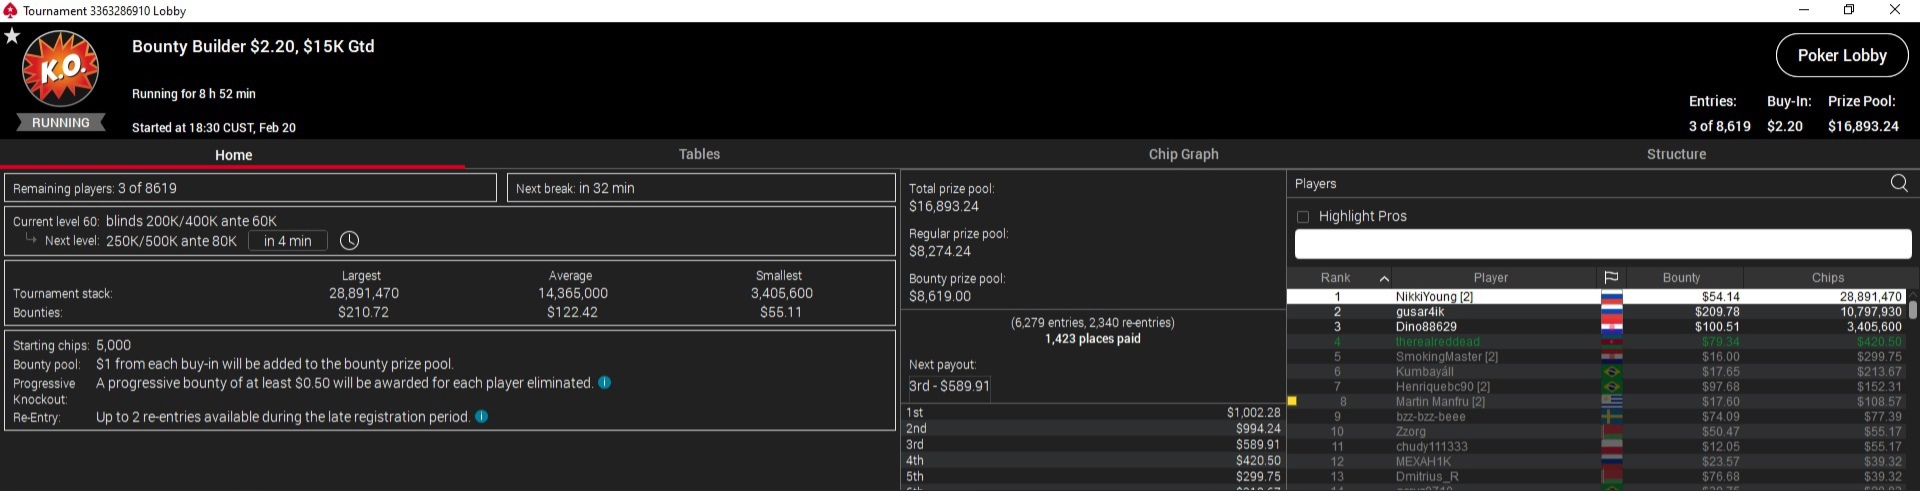Select player NikkiYoung [2] row
Image resolution: width=1920 pixels, height=491 pixels.
tap(1597, 297)
